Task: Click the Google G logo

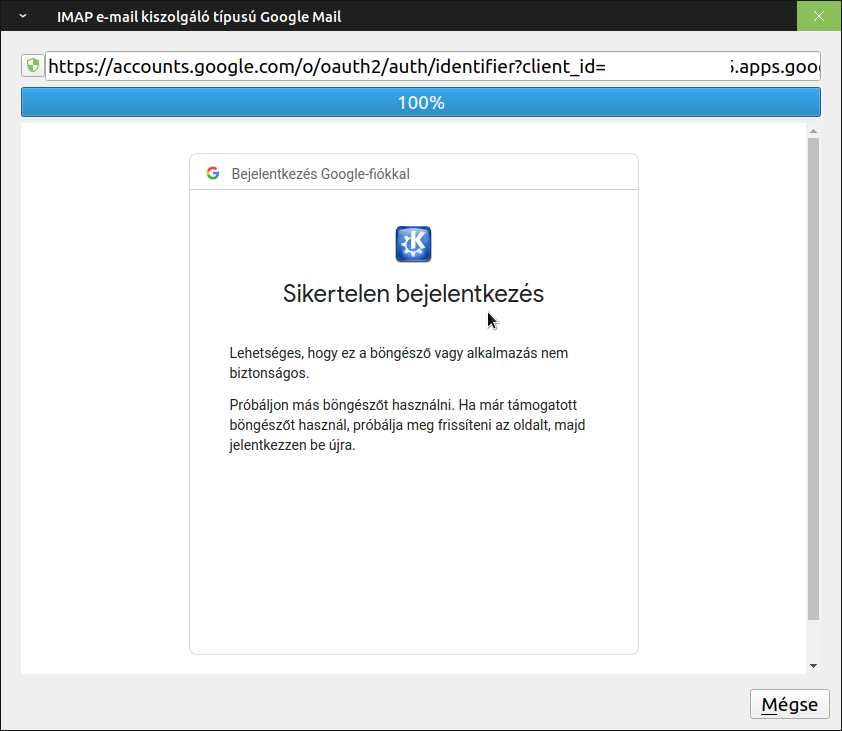Action: tap(213, 173)
